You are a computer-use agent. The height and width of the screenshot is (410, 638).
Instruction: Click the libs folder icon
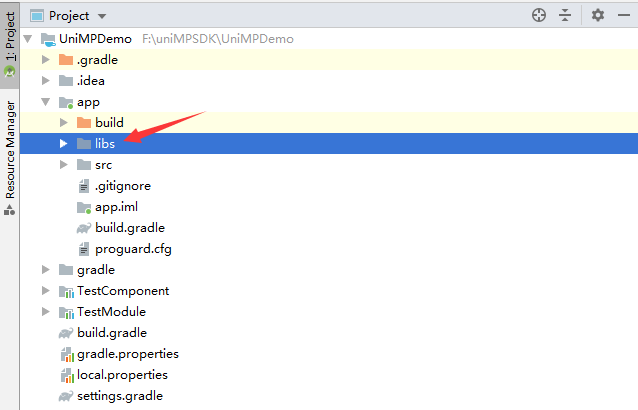[84, 144]
